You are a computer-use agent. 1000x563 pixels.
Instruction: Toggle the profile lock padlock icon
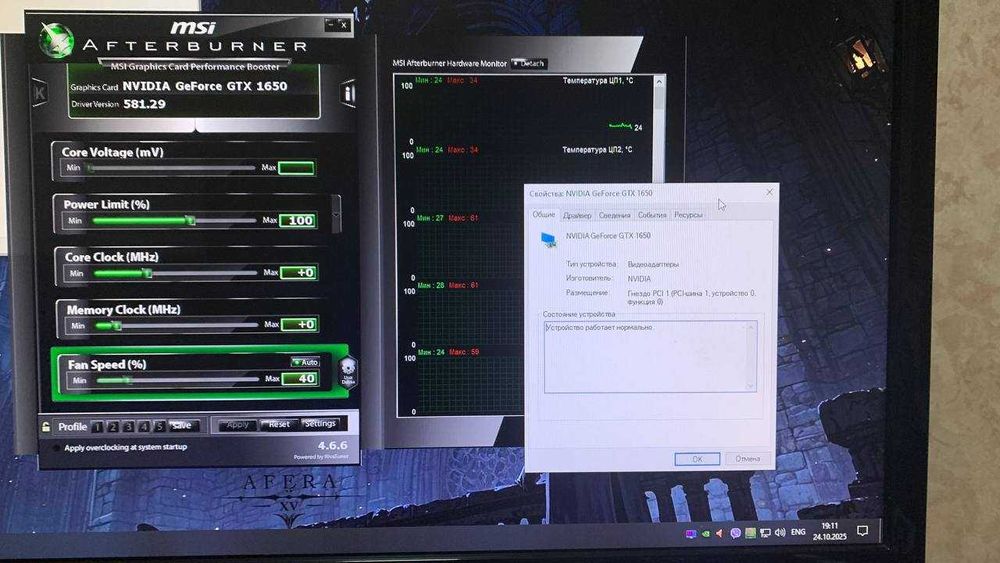[46, 427]
